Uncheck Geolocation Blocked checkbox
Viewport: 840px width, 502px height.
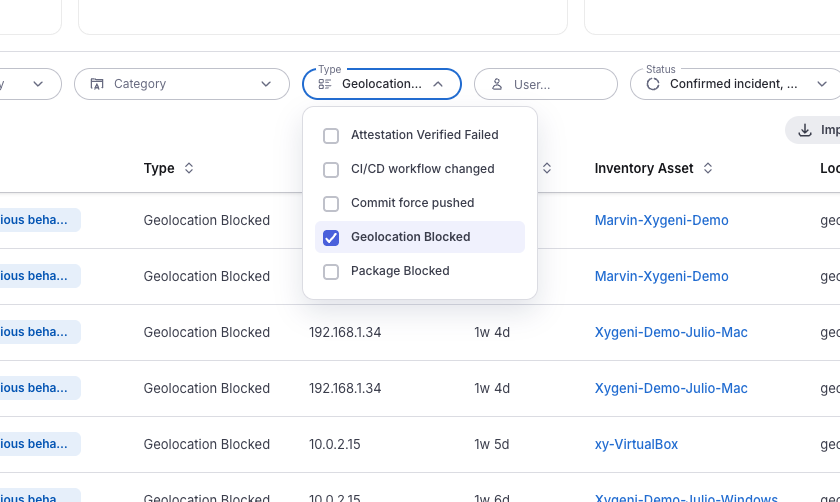(x=331, y=238)
